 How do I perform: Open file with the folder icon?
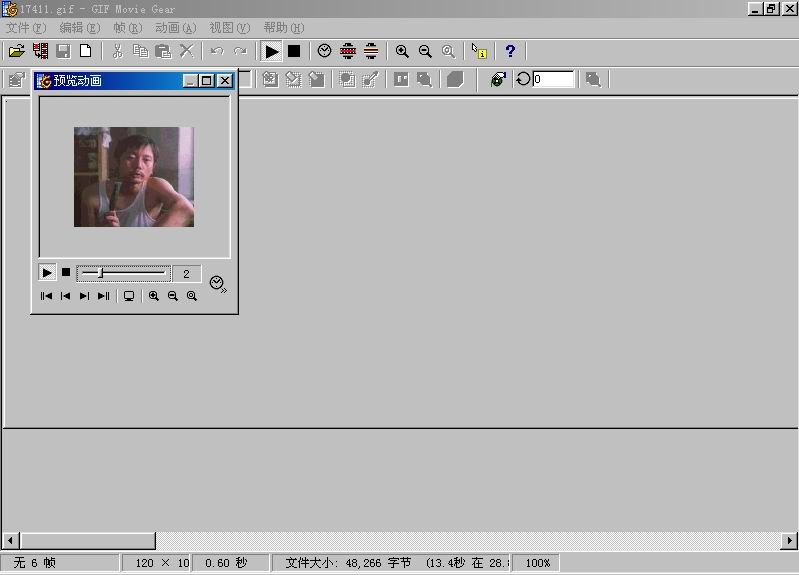[x=17, y=51]
